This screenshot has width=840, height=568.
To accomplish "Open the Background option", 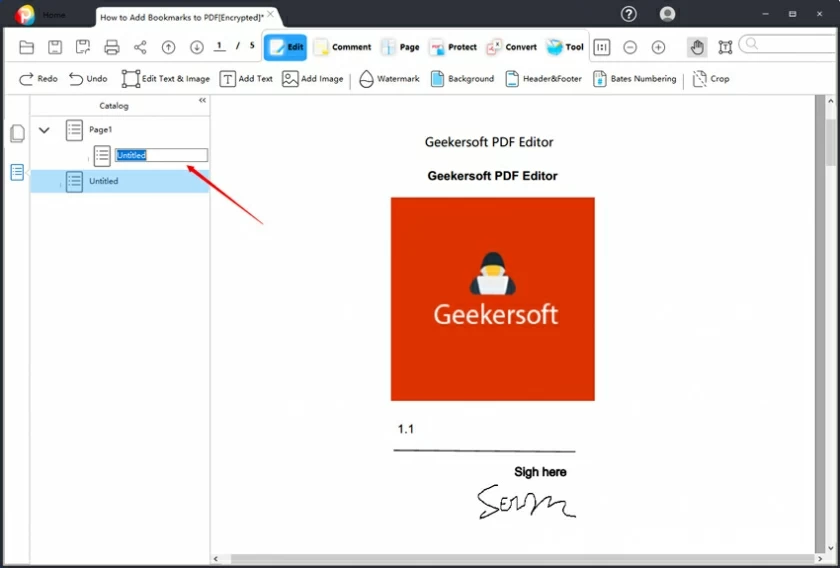I will [463, 79].
